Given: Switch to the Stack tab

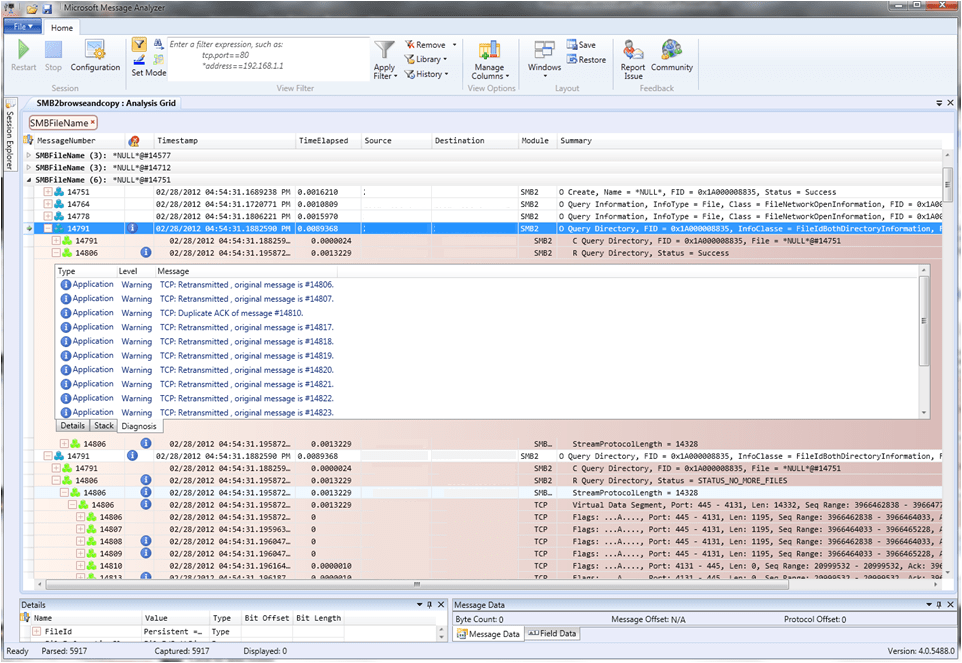Looking at the screenshot, I should point(103,425).
